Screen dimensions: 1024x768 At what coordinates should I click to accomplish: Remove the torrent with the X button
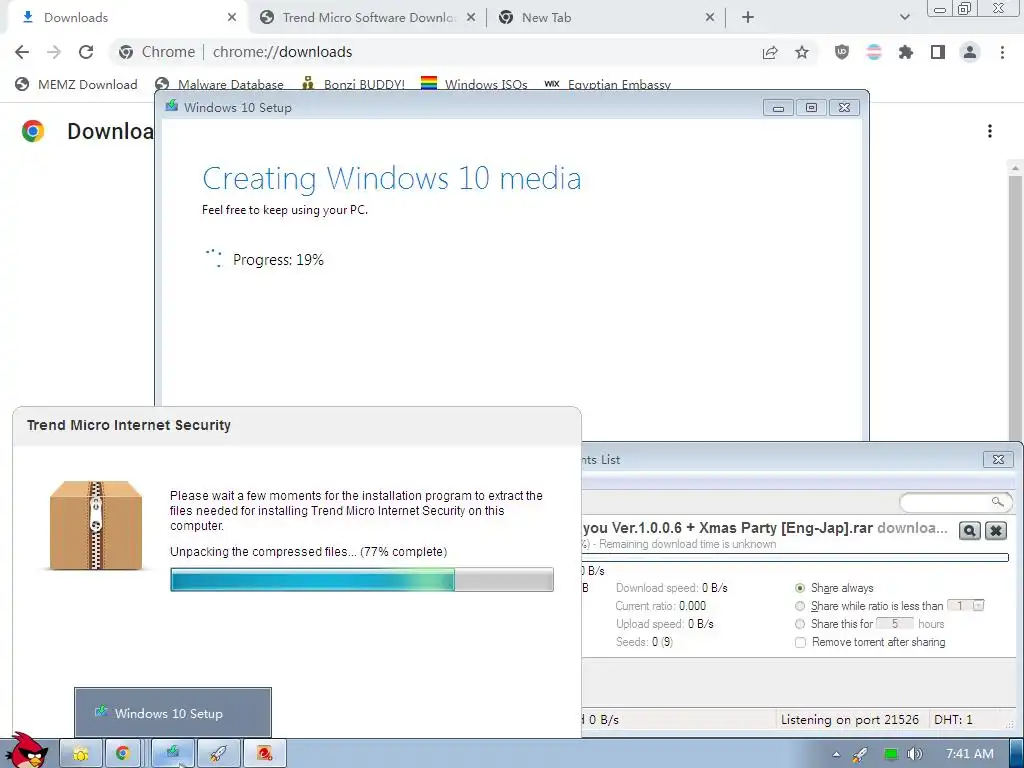pyautogui.click(x=996, y=530)
